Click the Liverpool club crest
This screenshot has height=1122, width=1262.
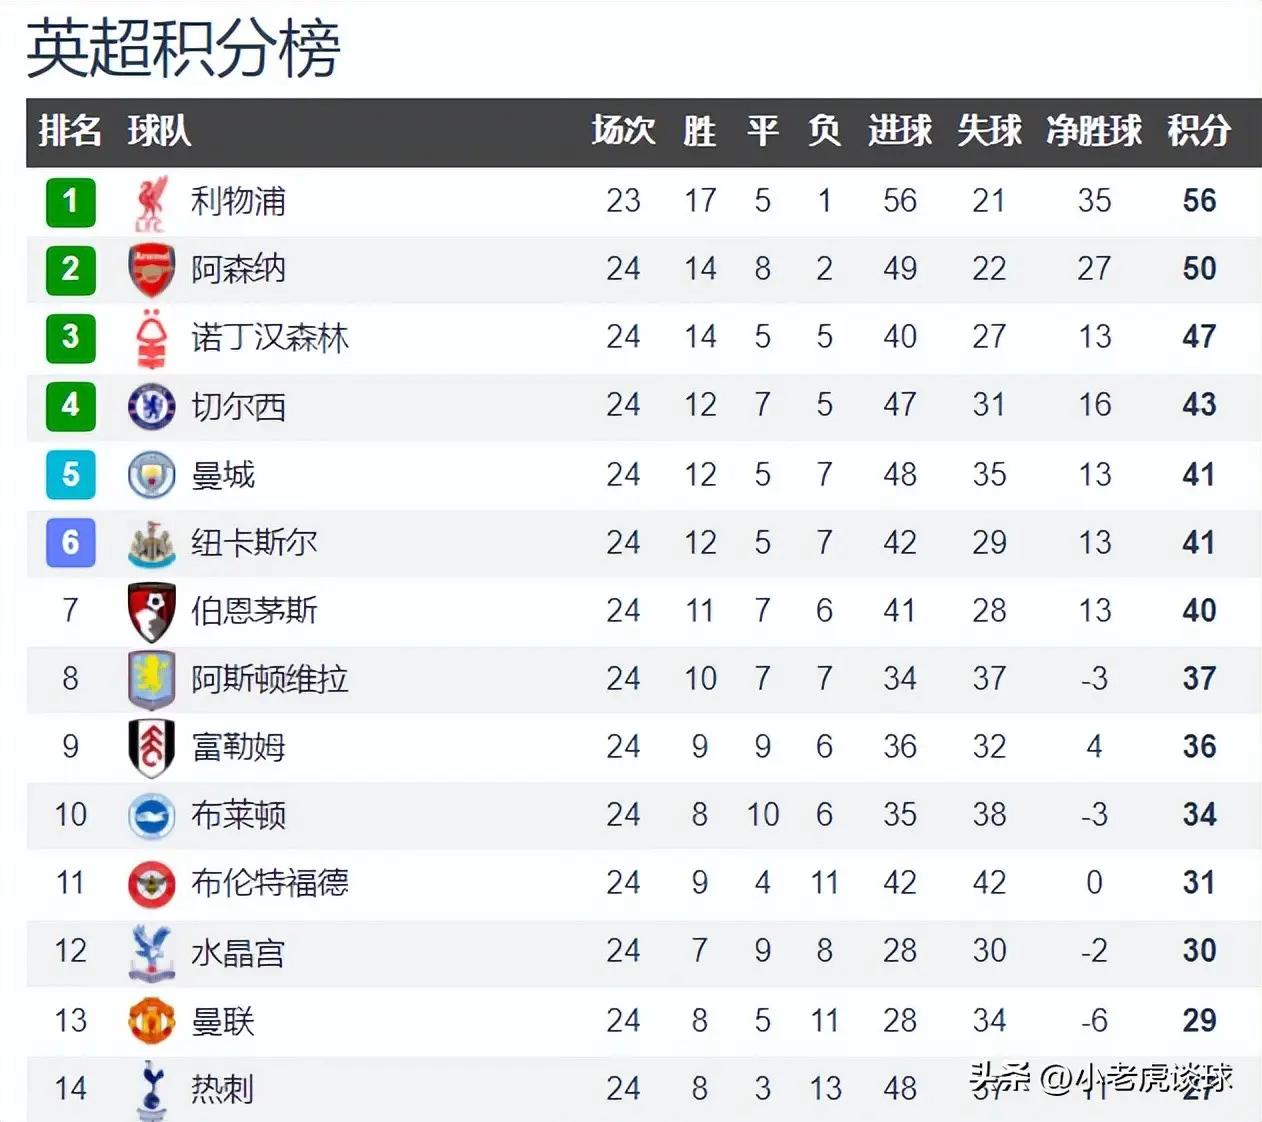[151, 202]
